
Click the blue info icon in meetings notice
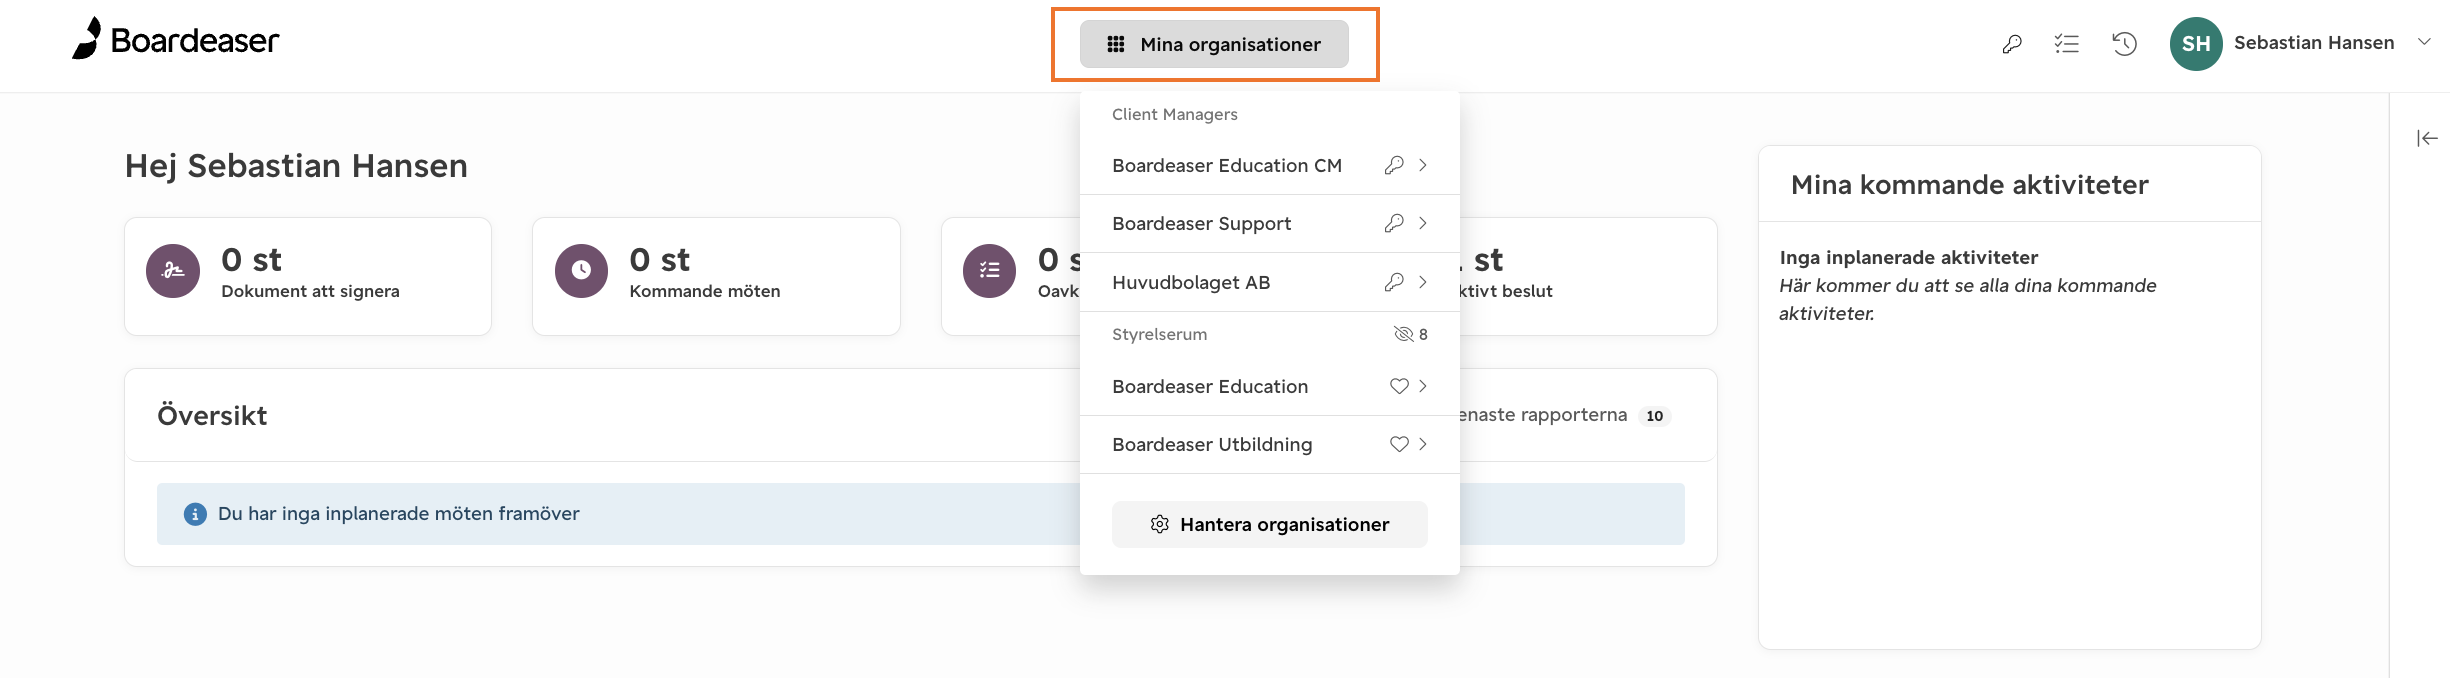pyautogui.click(x=195, y=514)
